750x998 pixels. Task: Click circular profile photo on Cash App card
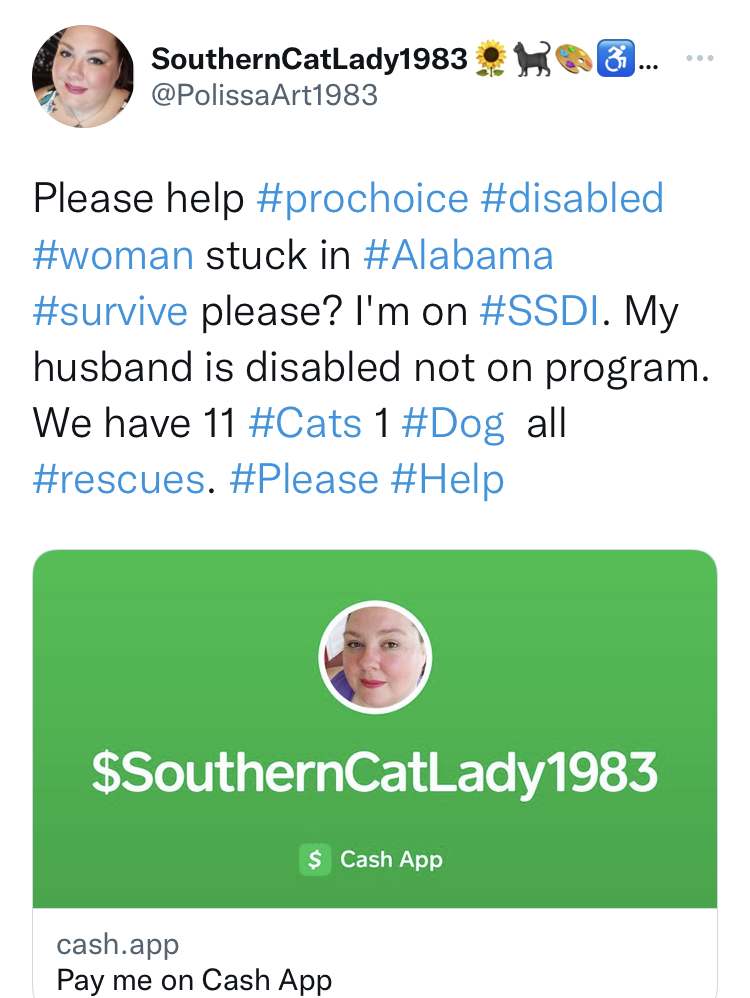tap(375, 657)
